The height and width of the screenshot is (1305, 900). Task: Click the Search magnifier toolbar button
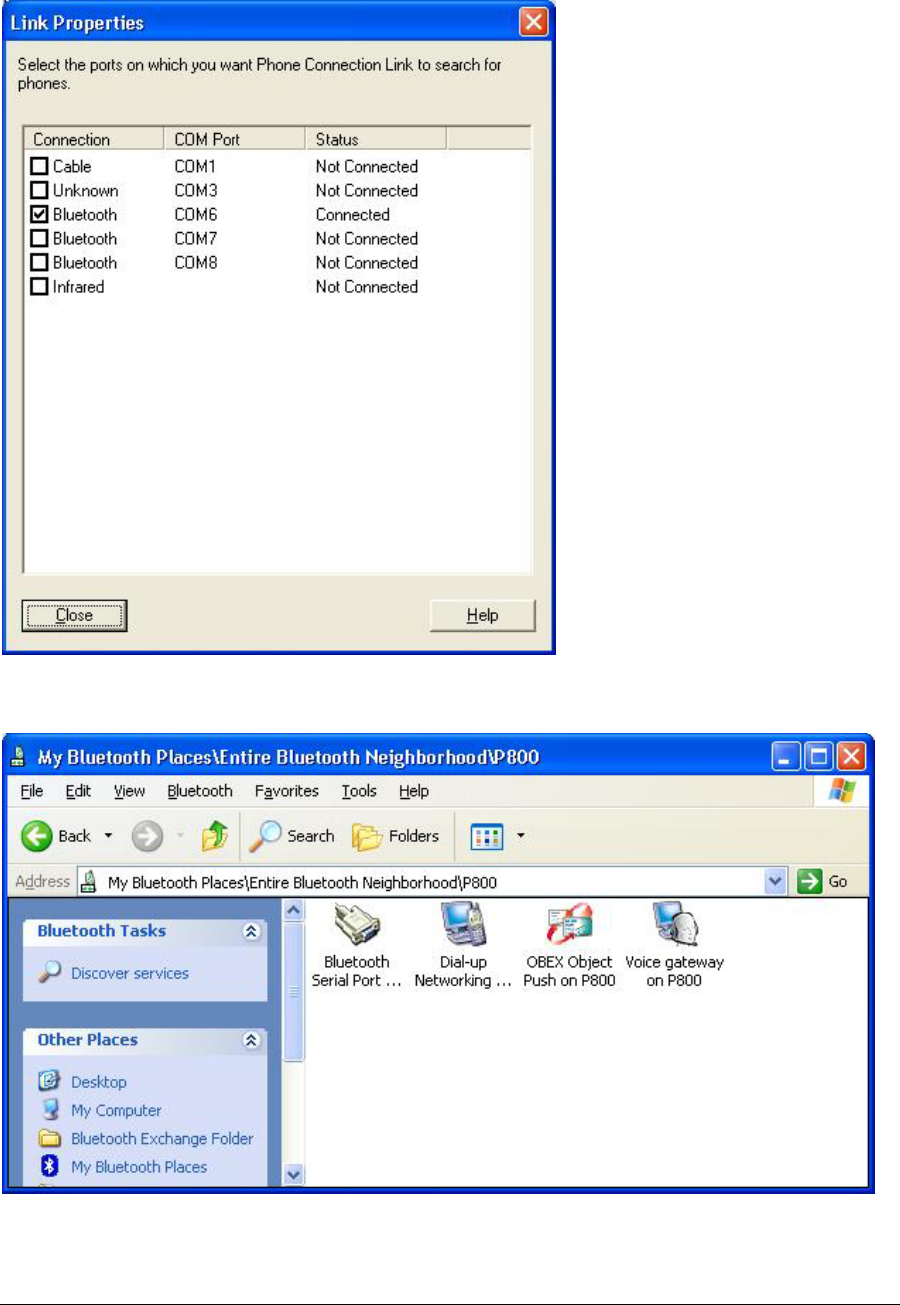coord(291,836)
